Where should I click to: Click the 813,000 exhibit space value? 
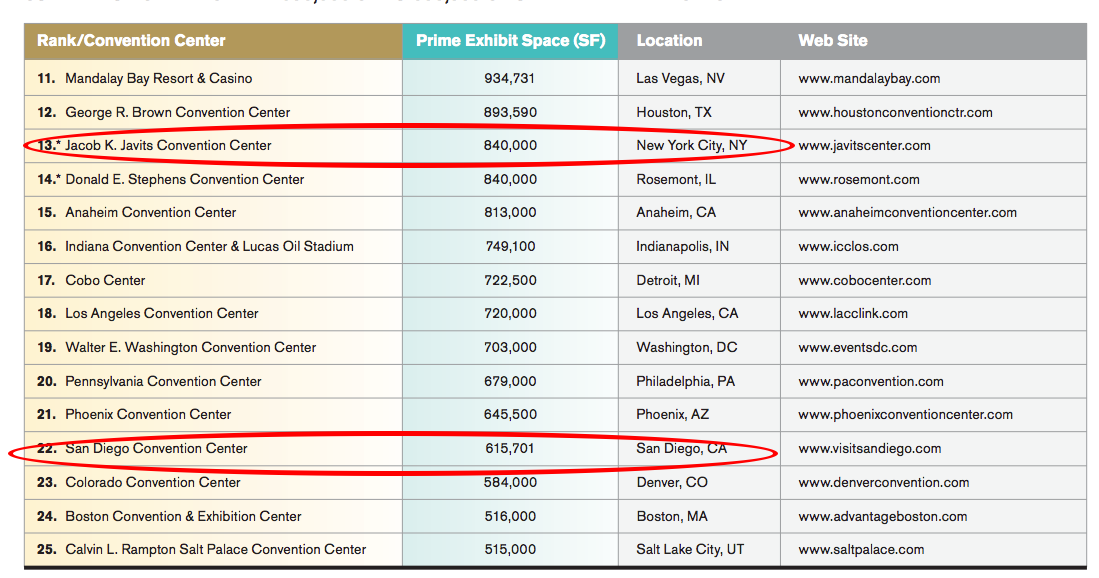(510, 212)
